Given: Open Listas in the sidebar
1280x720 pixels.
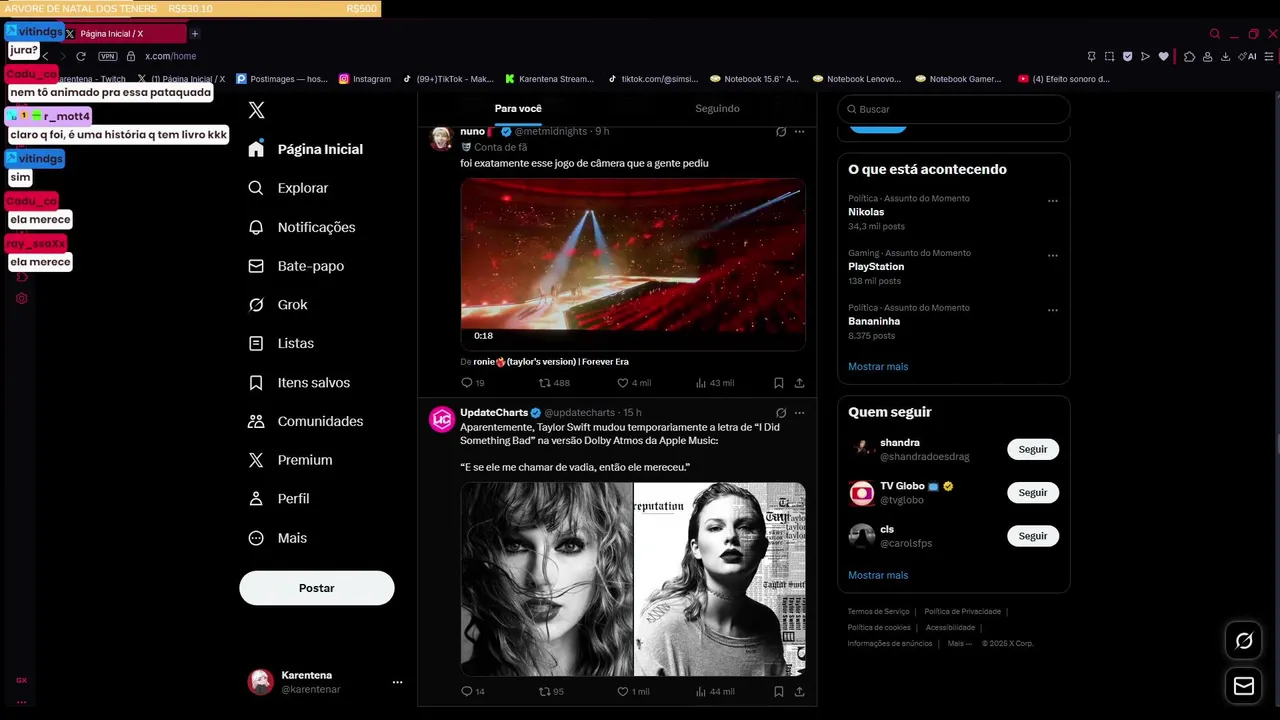Looking at the screenshot, I should tap(281, 343).
